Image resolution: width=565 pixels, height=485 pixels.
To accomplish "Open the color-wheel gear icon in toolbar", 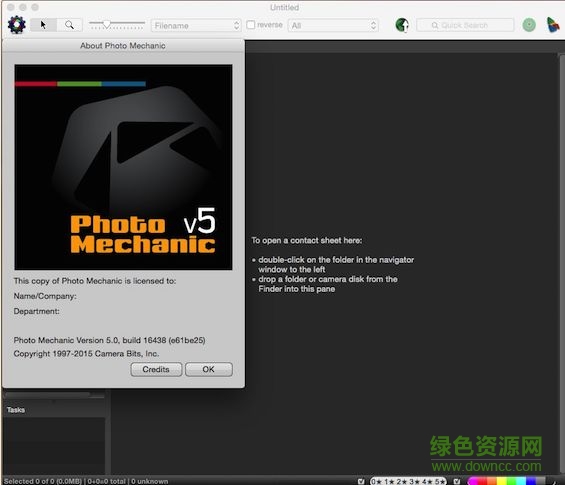I will 17,25.
